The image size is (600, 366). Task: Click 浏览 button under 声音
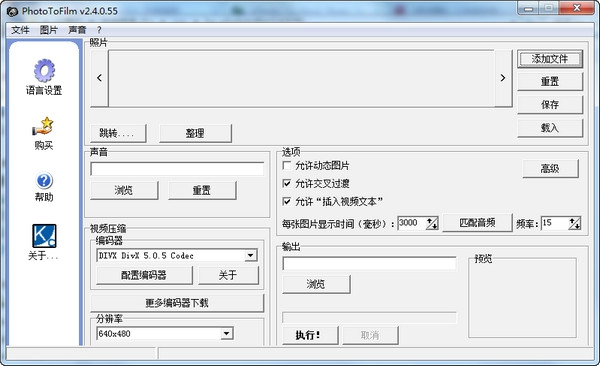pyautogui.click(x=124, y=190)
